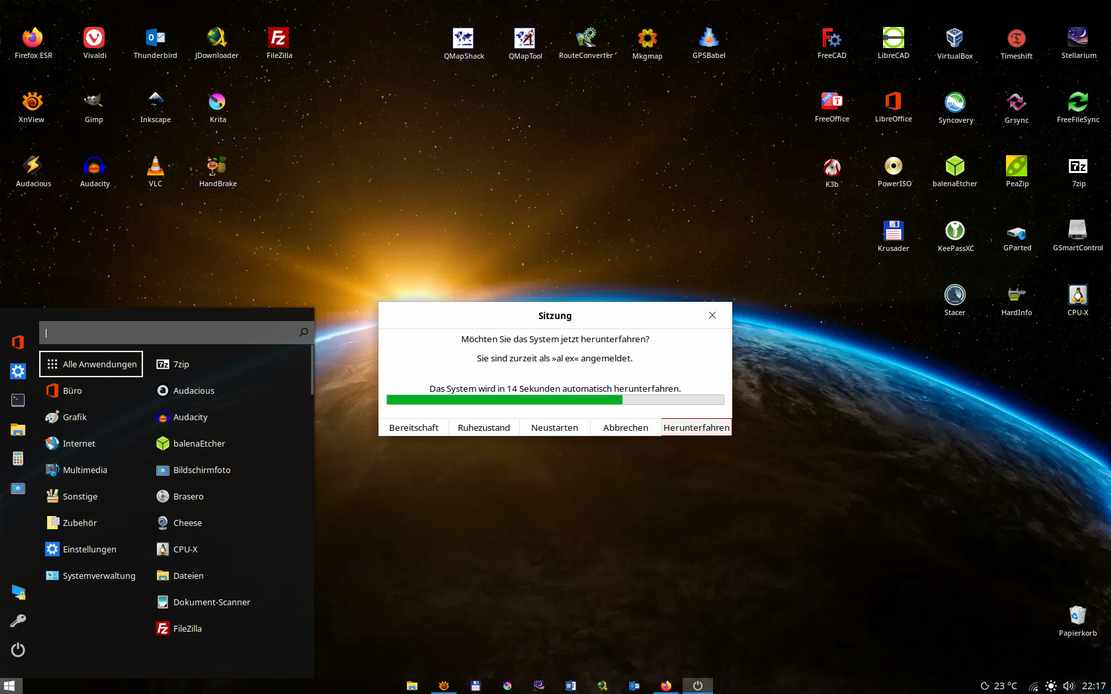Open KeePassXC on the desktop
The image size is (1111, 694).
click(955, 231)
